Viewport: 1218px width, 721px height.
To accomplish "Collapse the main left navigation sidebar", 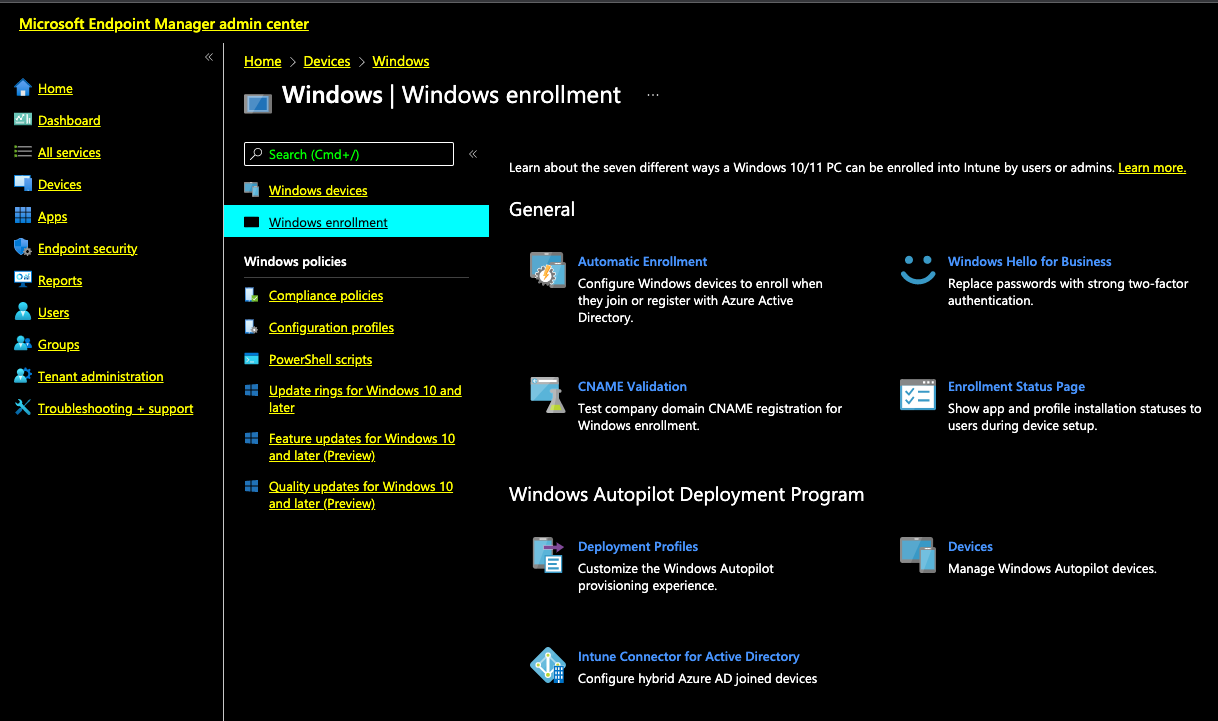I will point(209,57).
